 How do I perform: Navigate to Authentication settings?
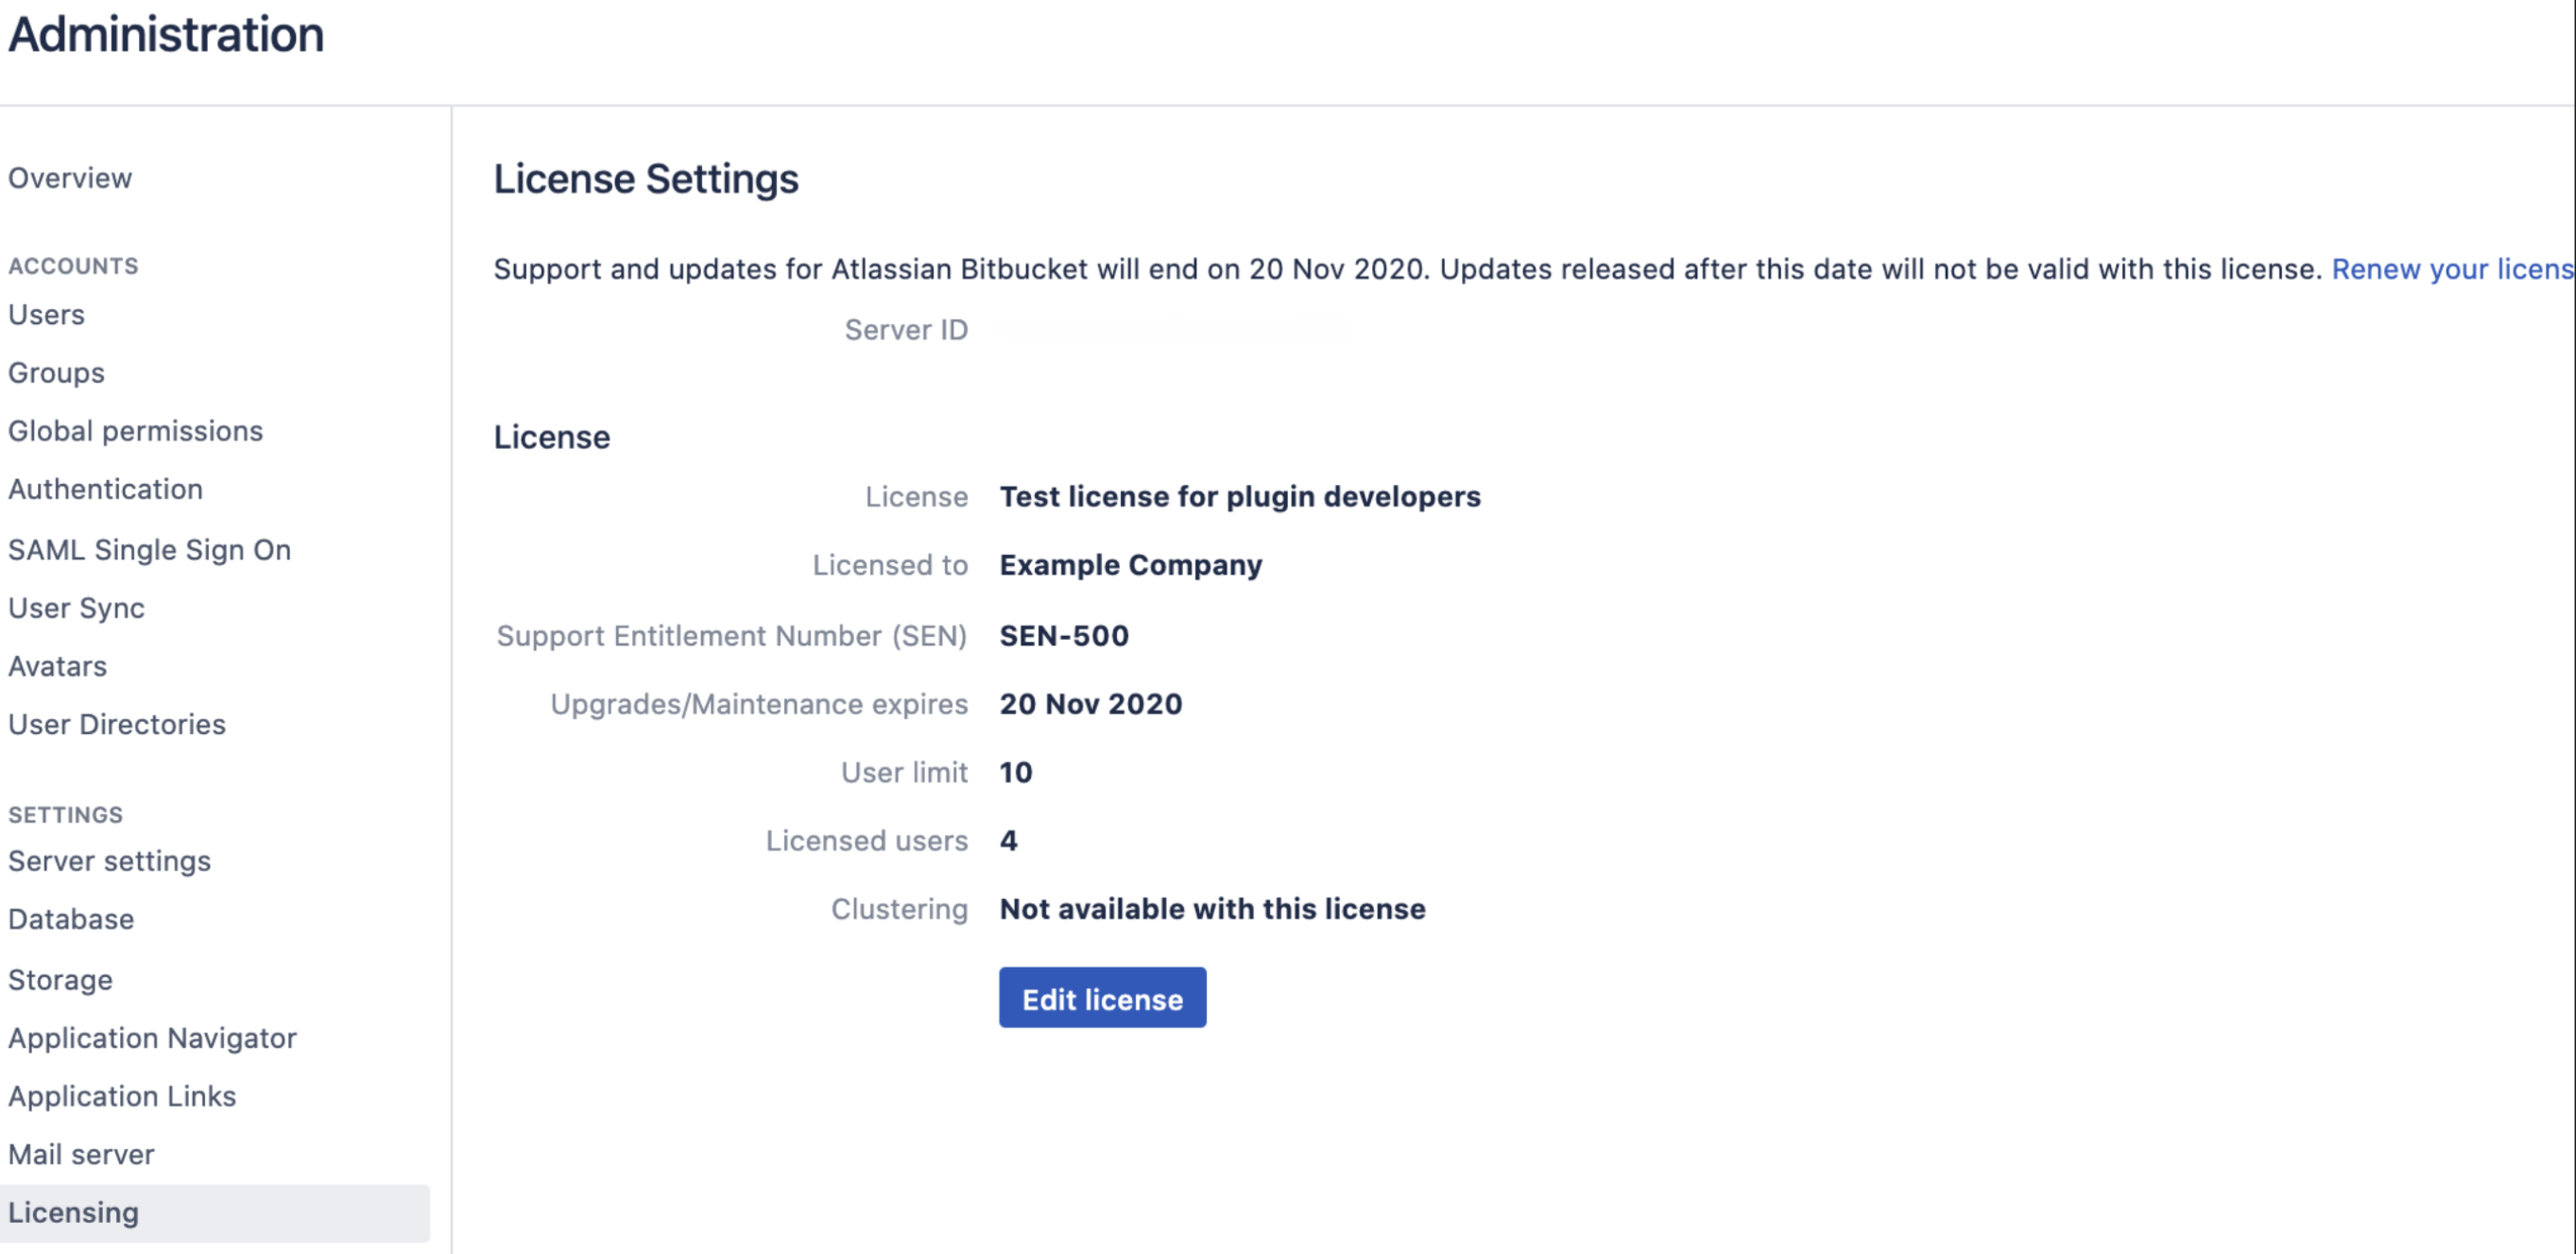(x=105, y=489)
